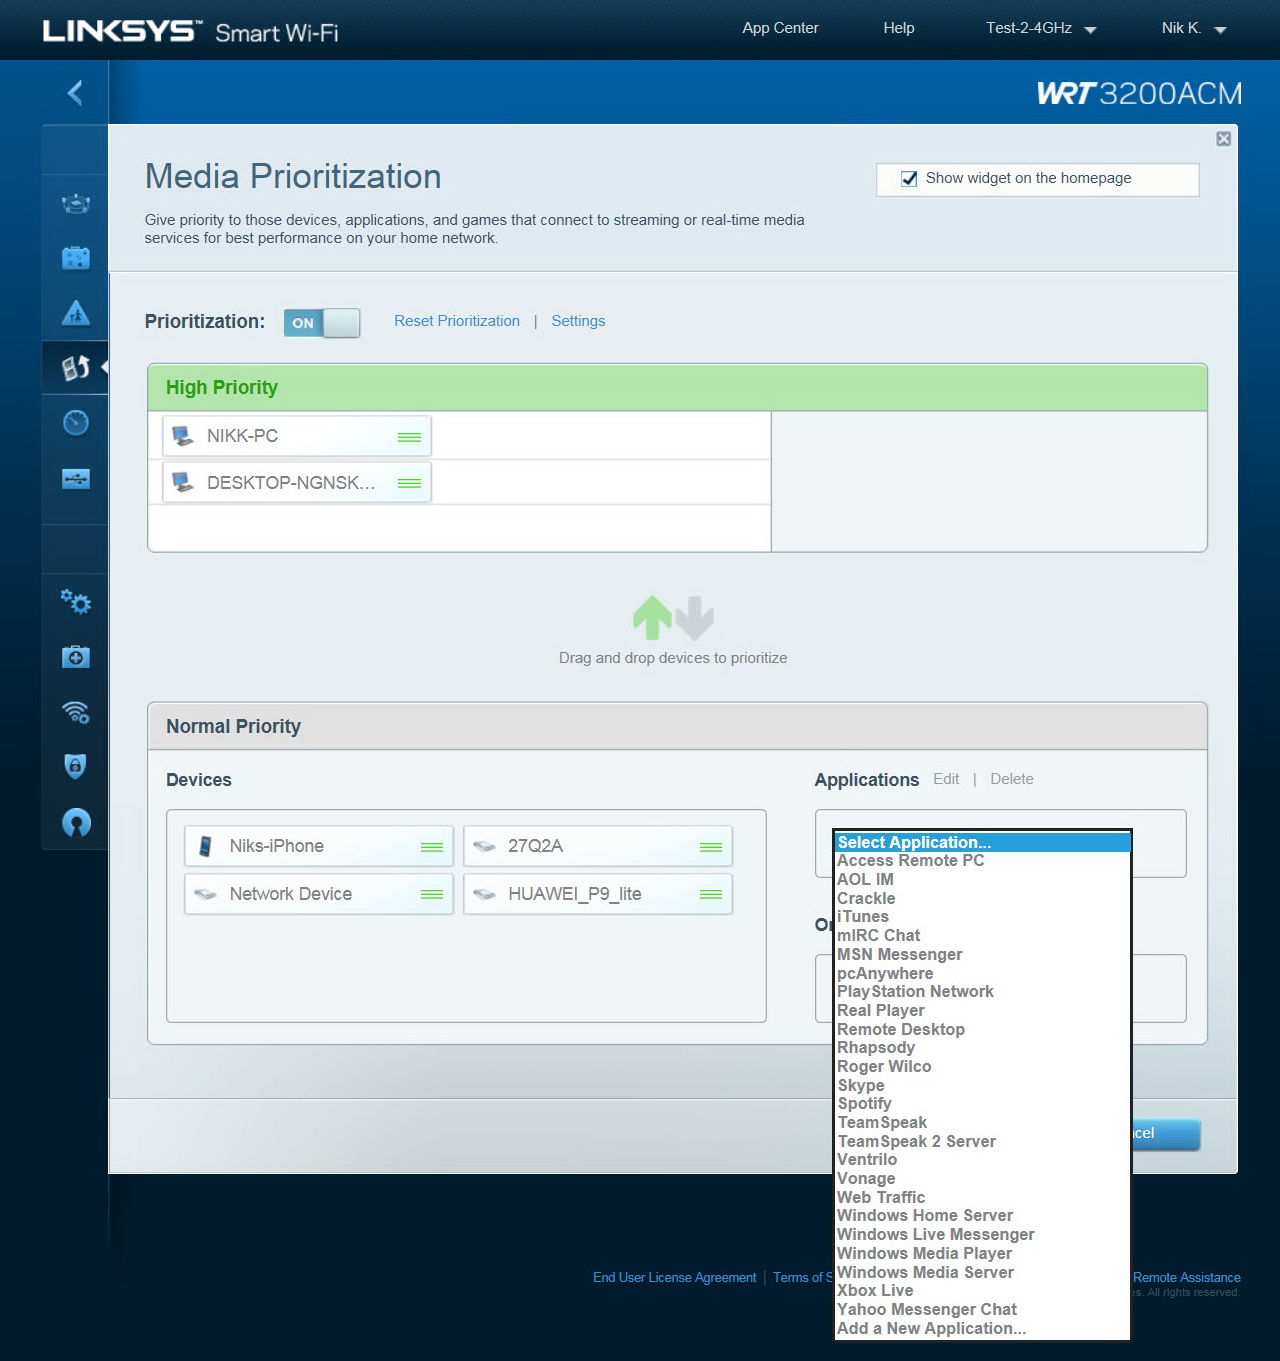The image size is (1280, 1361).
Task: Open the External Storage sidebar icon
Action: tap(76, 479)
